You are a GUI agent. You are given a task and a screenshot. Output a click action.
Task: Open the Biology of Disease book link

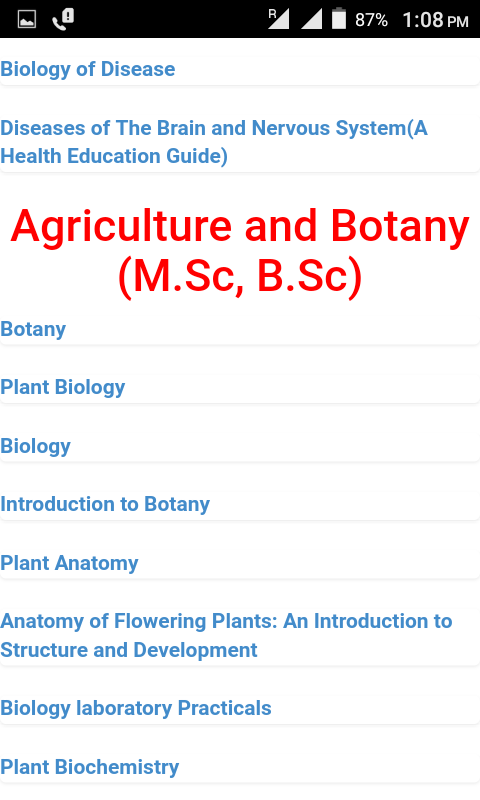pos(88,69)
